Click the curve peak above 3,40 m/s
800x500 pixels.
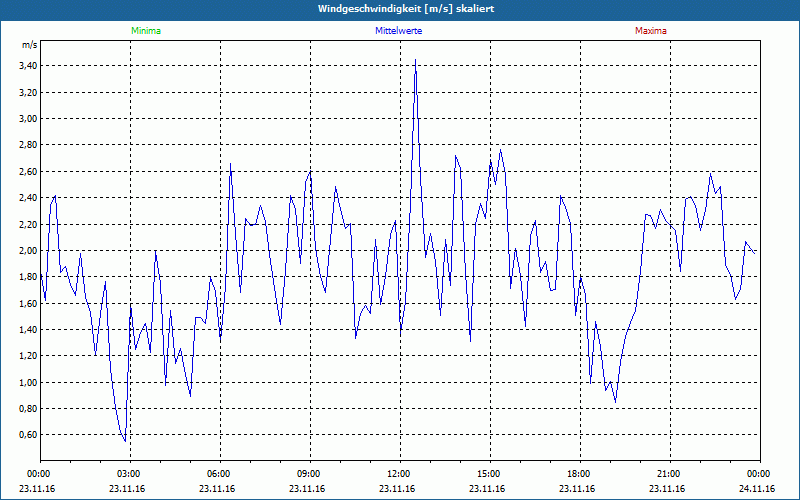[x=415, y=60]
